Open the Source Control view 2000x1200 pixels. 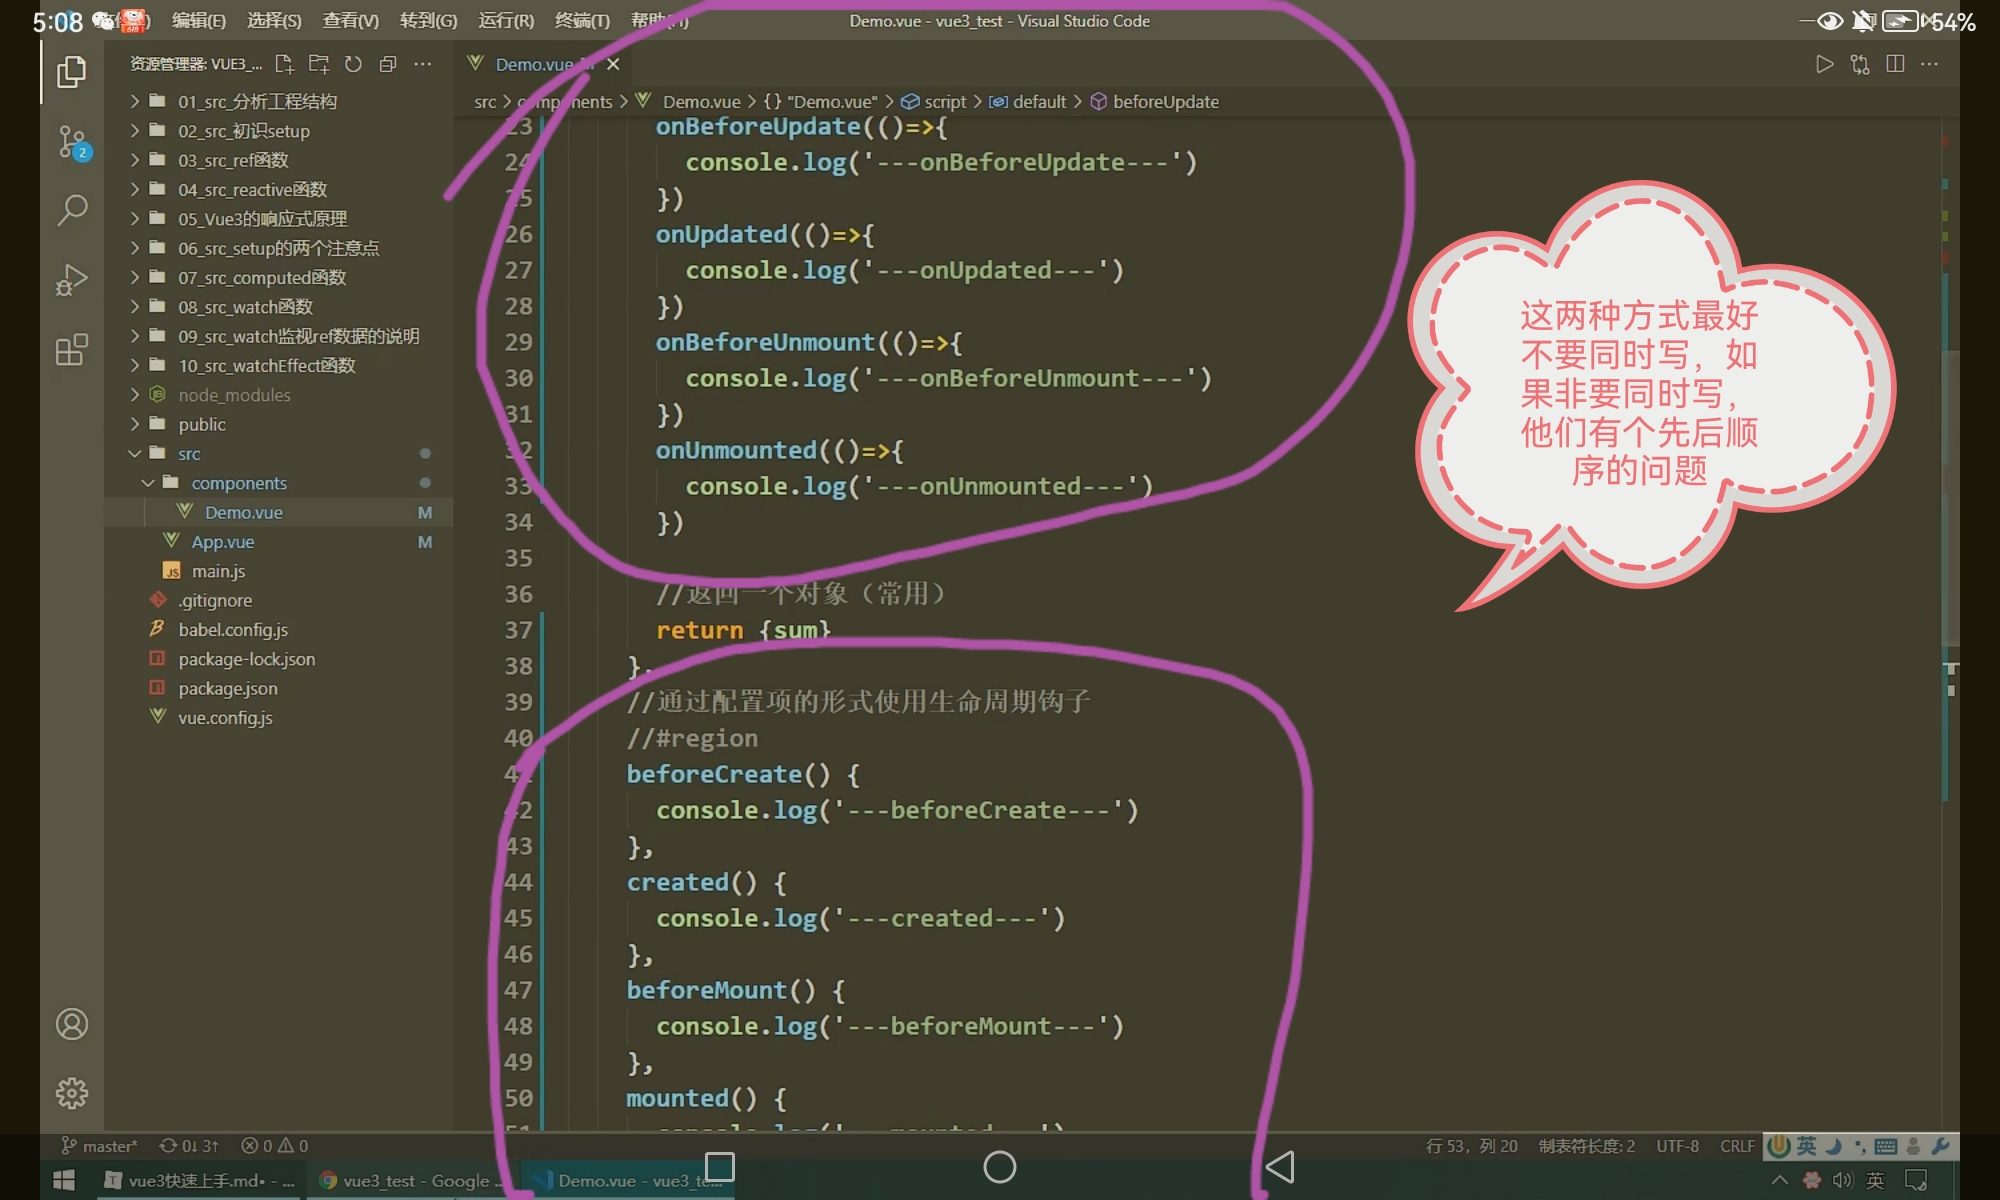[x=72, y=141]
